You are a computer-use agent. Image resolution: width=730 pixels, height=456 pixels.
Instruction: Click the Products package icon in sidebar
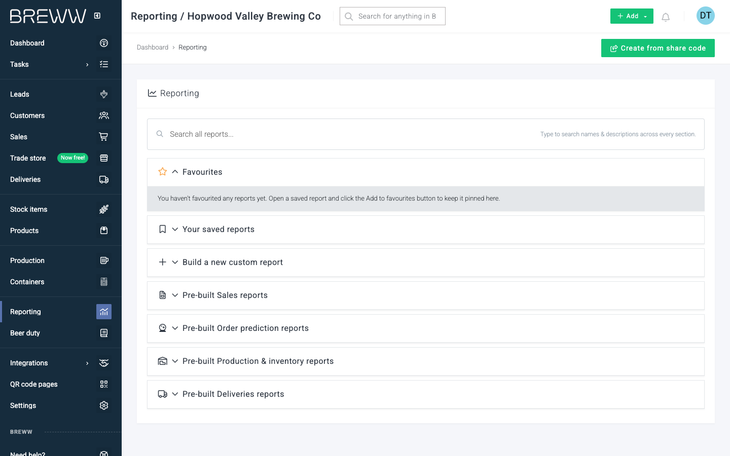(104, 231)
